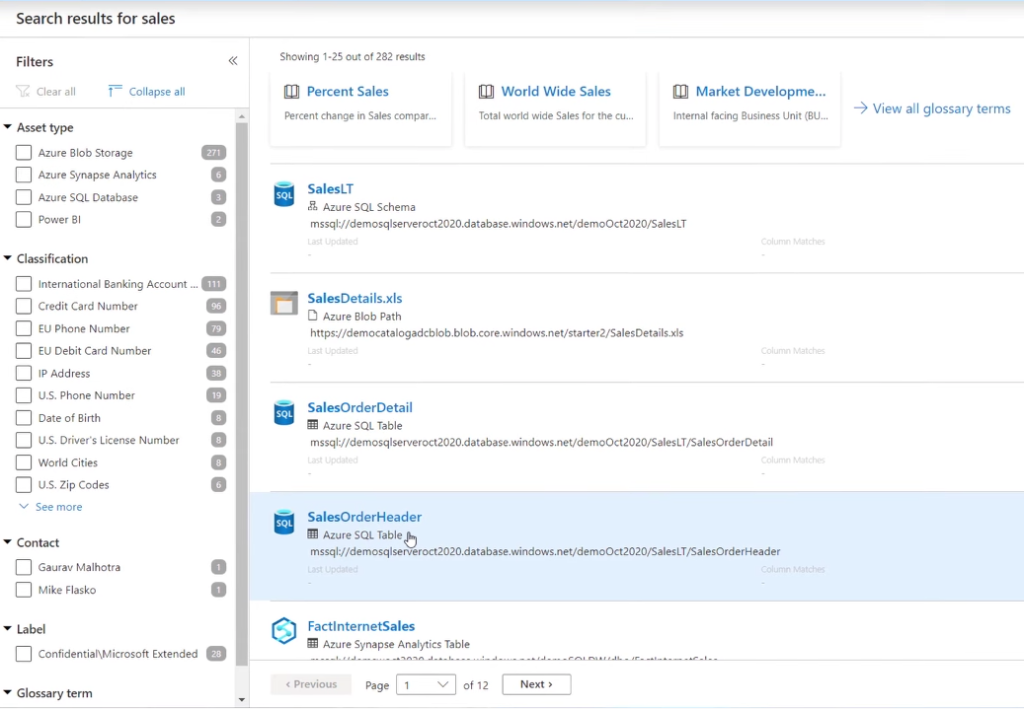Check the World Cities classification
This screenshot has width=1024, height=709.
pos(24,462)
